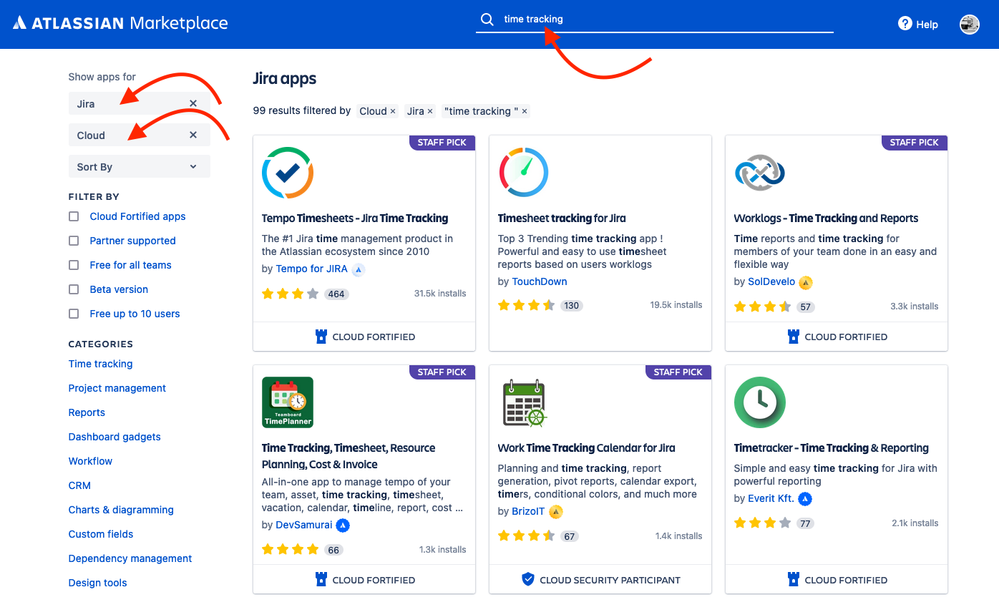The height and width of the screenshot is (603, 999).
Task: Click the Timesheet tracking gauge logo
Action: pyautogui.click(x=524, y=172)
